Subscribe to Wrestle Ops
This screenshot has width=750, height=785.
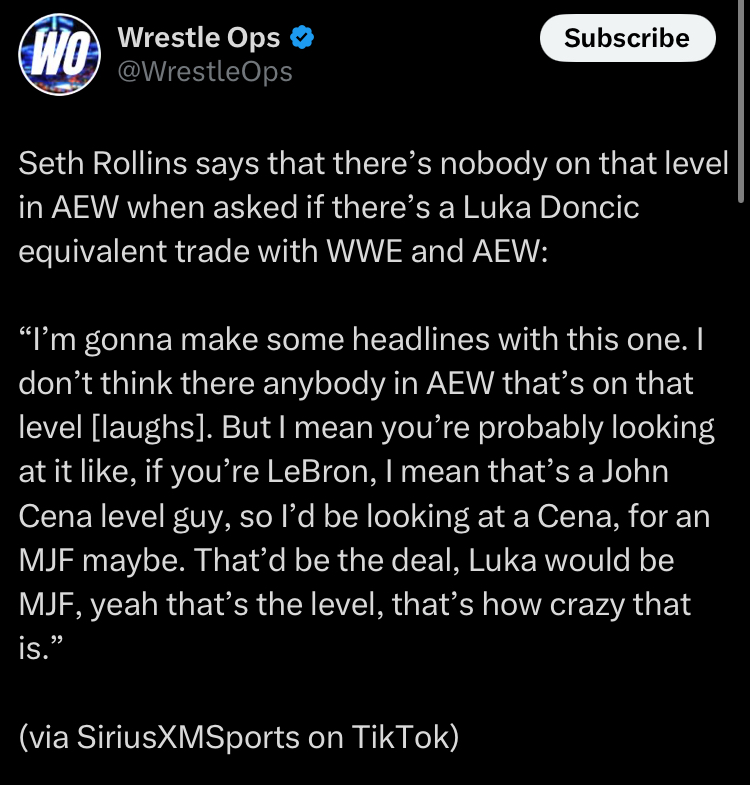(627, 38)
